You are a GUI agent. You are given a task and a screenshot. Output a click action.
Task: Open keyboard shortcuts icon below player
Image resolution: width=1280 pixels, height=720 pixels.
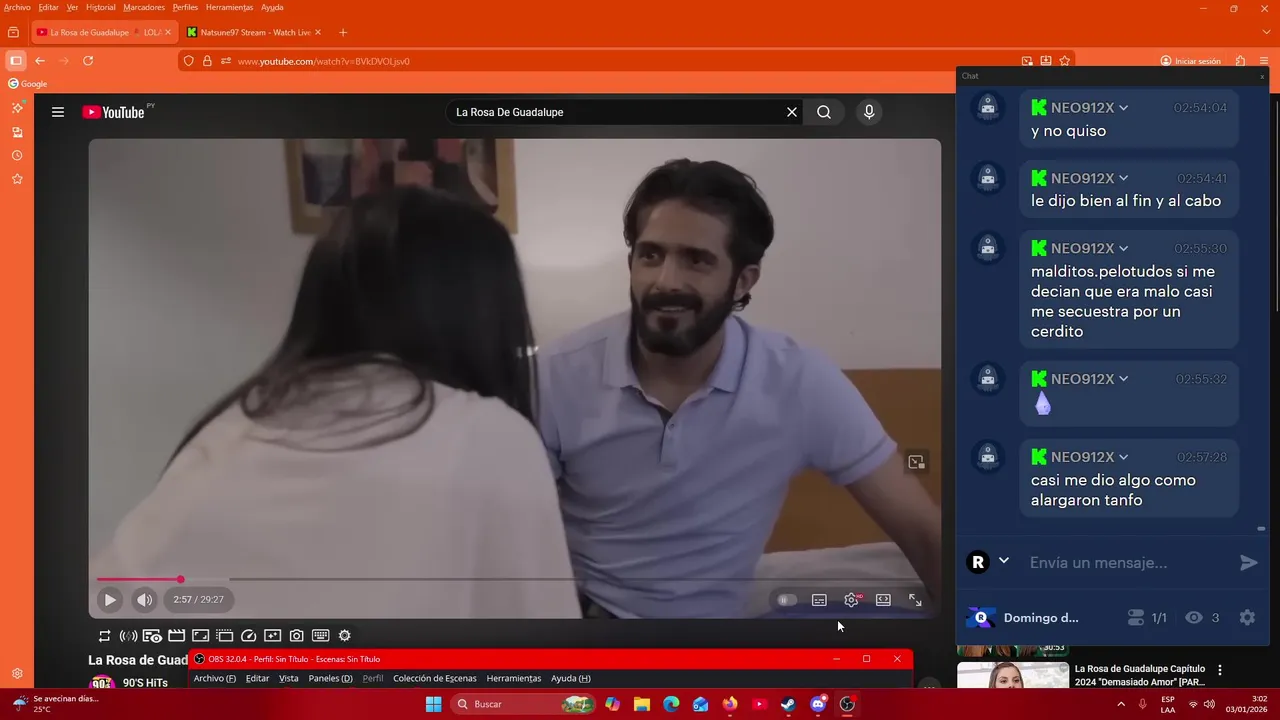tap(321, 635)
